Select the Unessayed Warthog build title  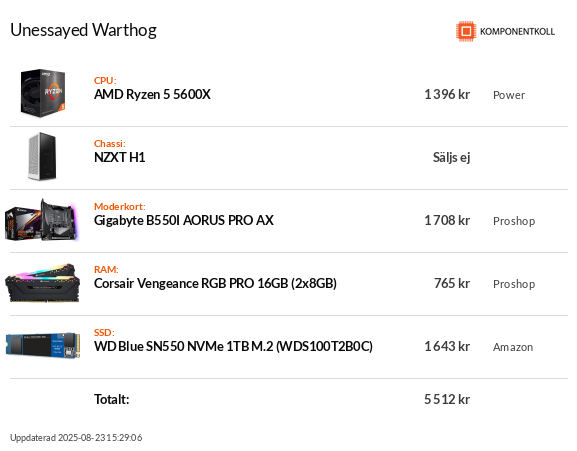tap(84, 31)
